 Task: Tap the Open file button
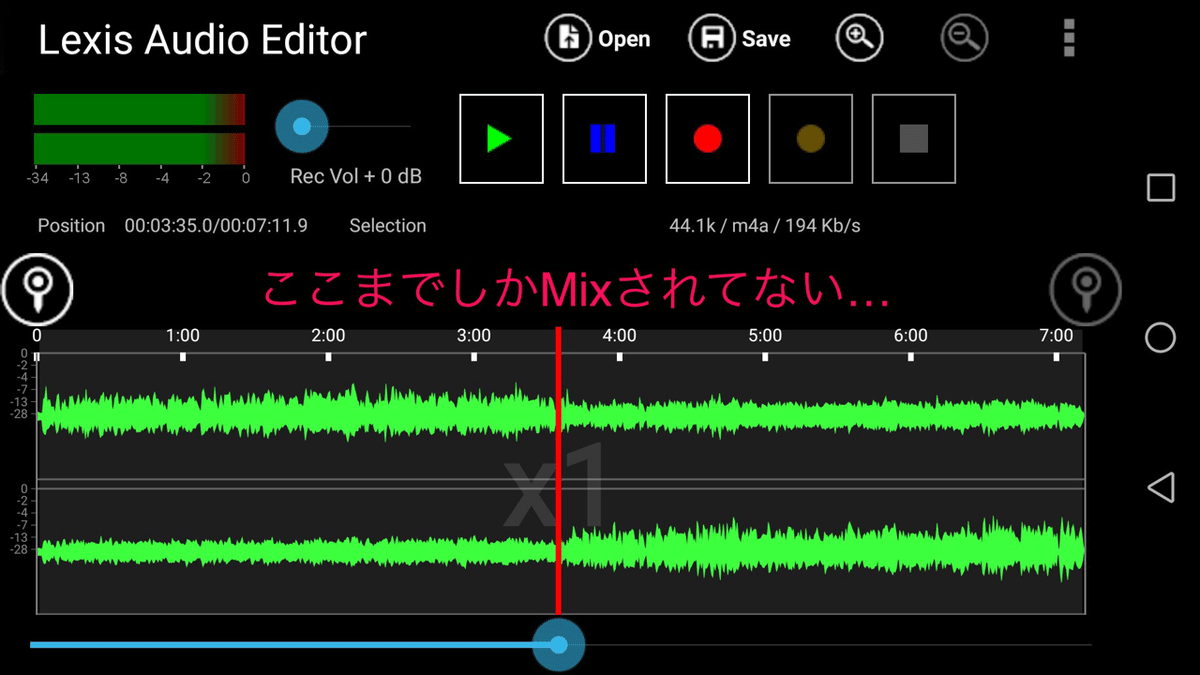[598, 39]
